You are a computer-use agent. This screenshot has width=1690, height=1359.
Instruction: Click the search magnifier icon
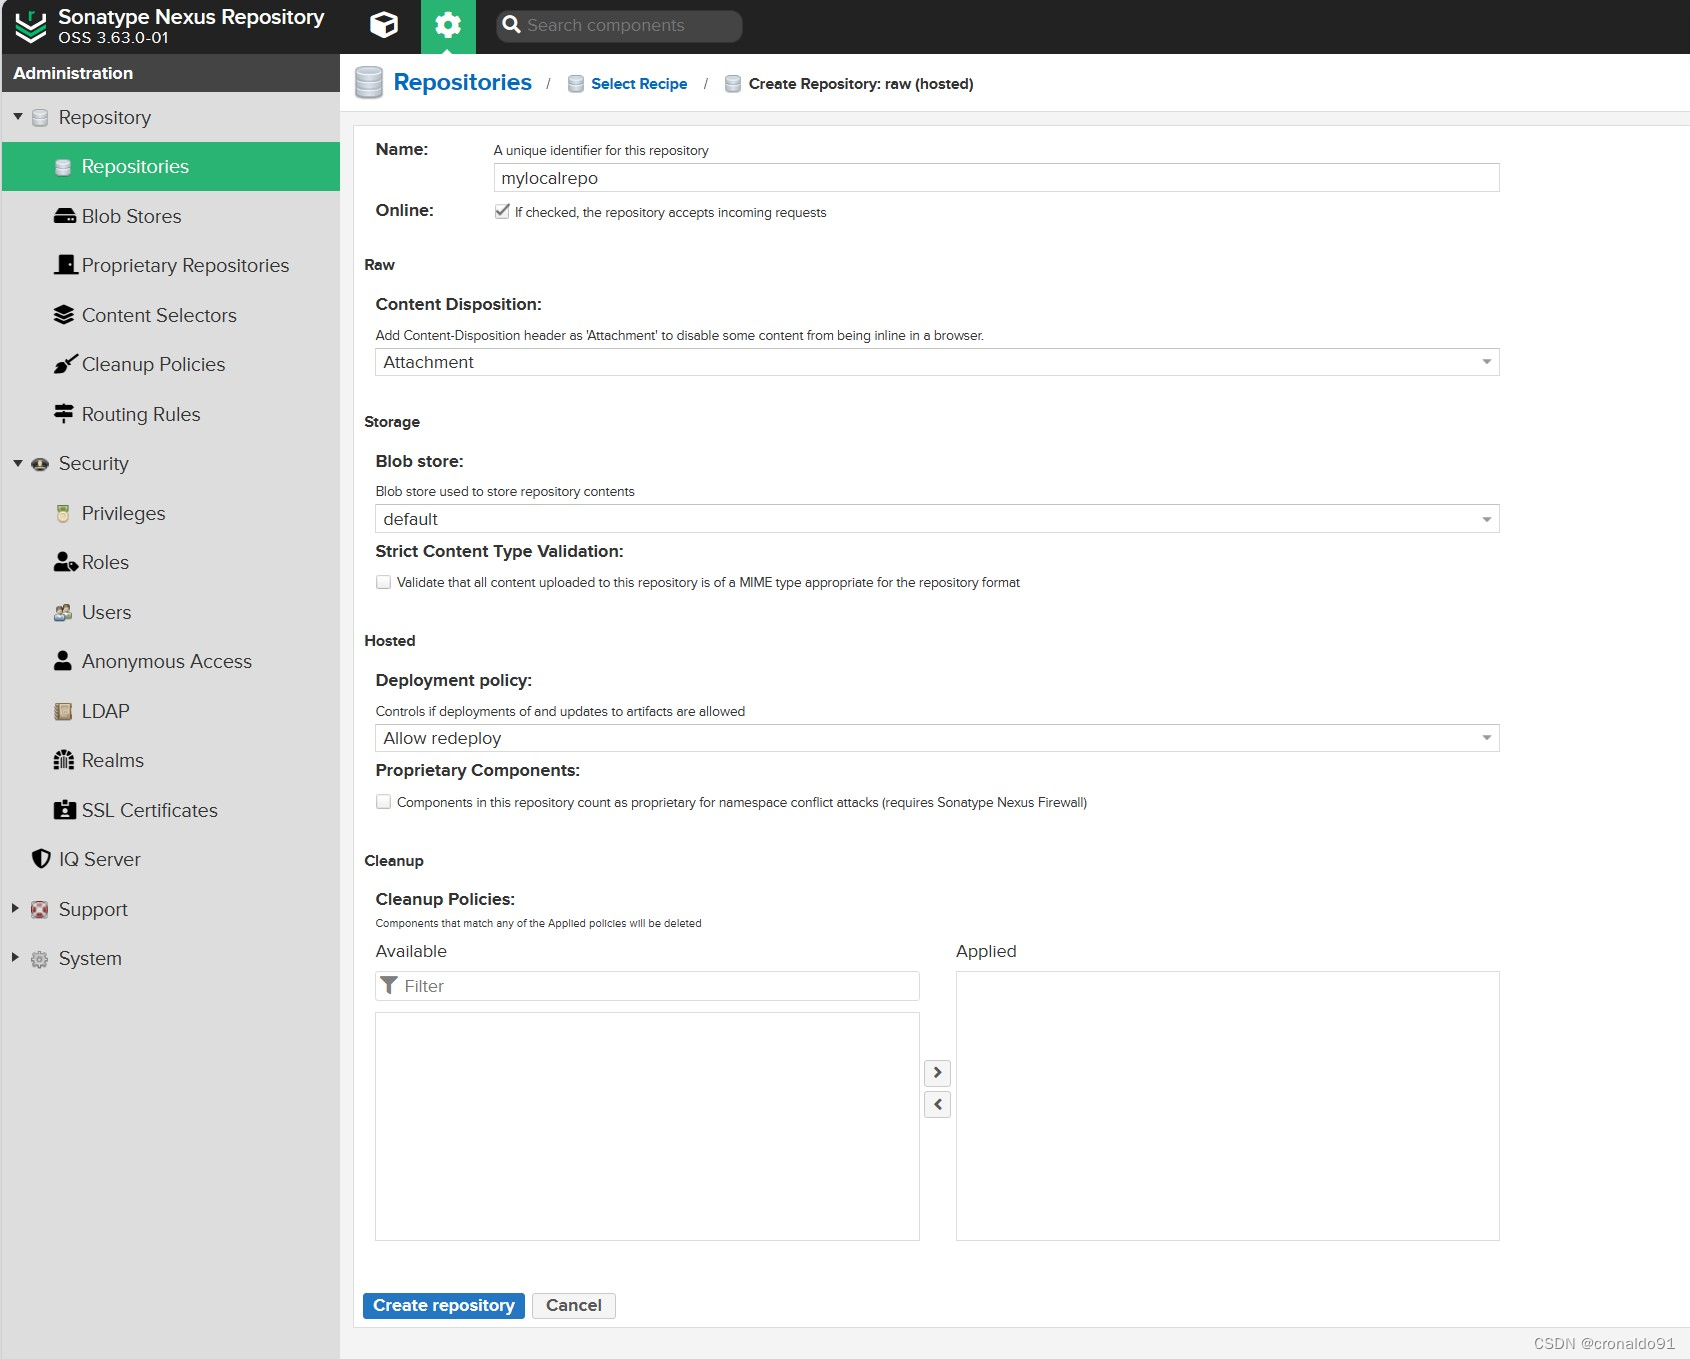[x=511, y=25]
